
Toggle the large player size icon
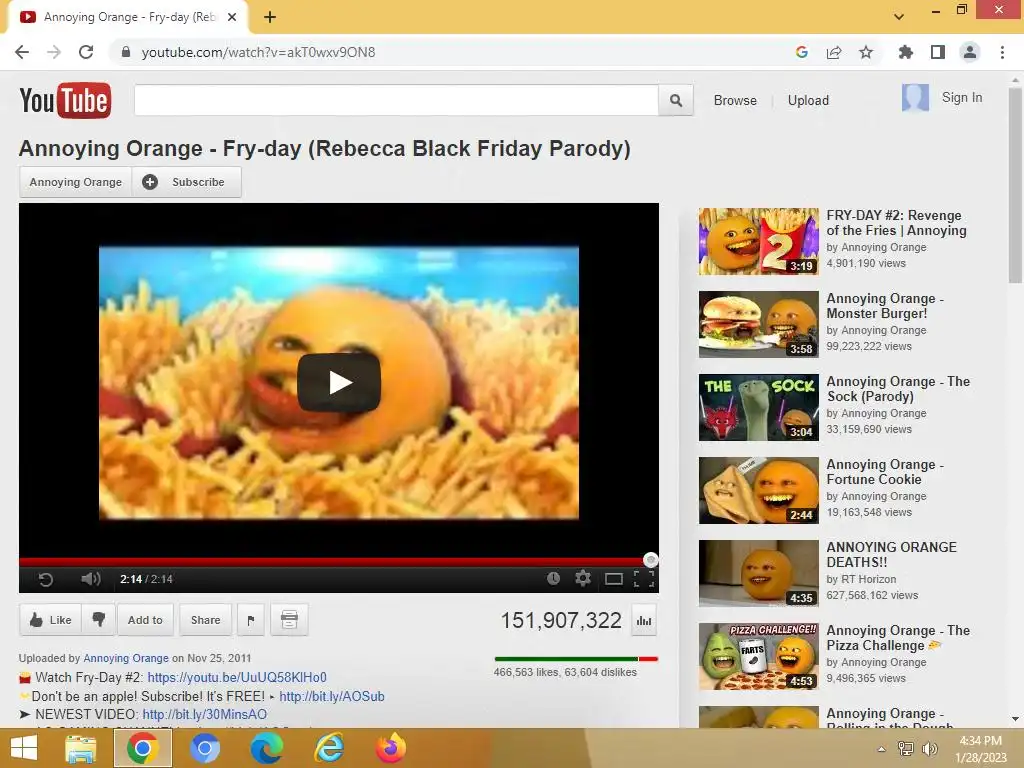[x=614, y=579]
